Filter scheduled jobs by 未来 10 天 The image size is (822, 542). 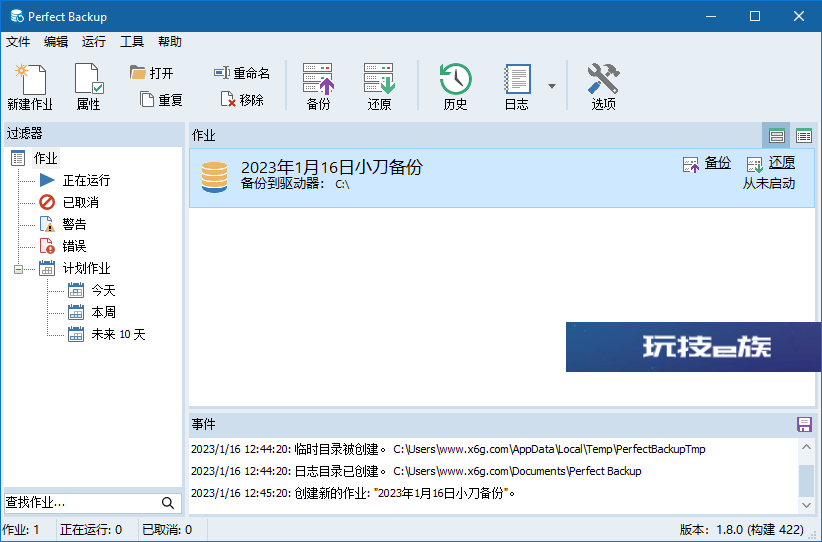pos(118,334)
